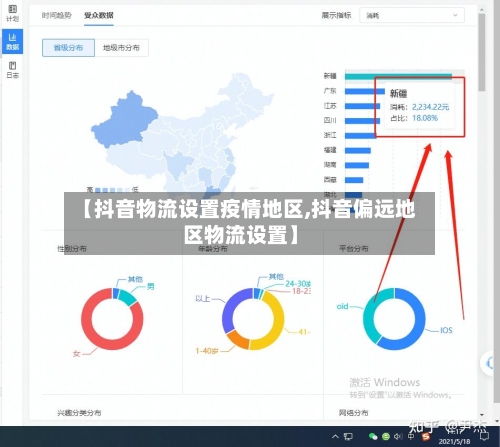
Task: Open the network icon in the system tray
Action: click(x=348, y=436)
